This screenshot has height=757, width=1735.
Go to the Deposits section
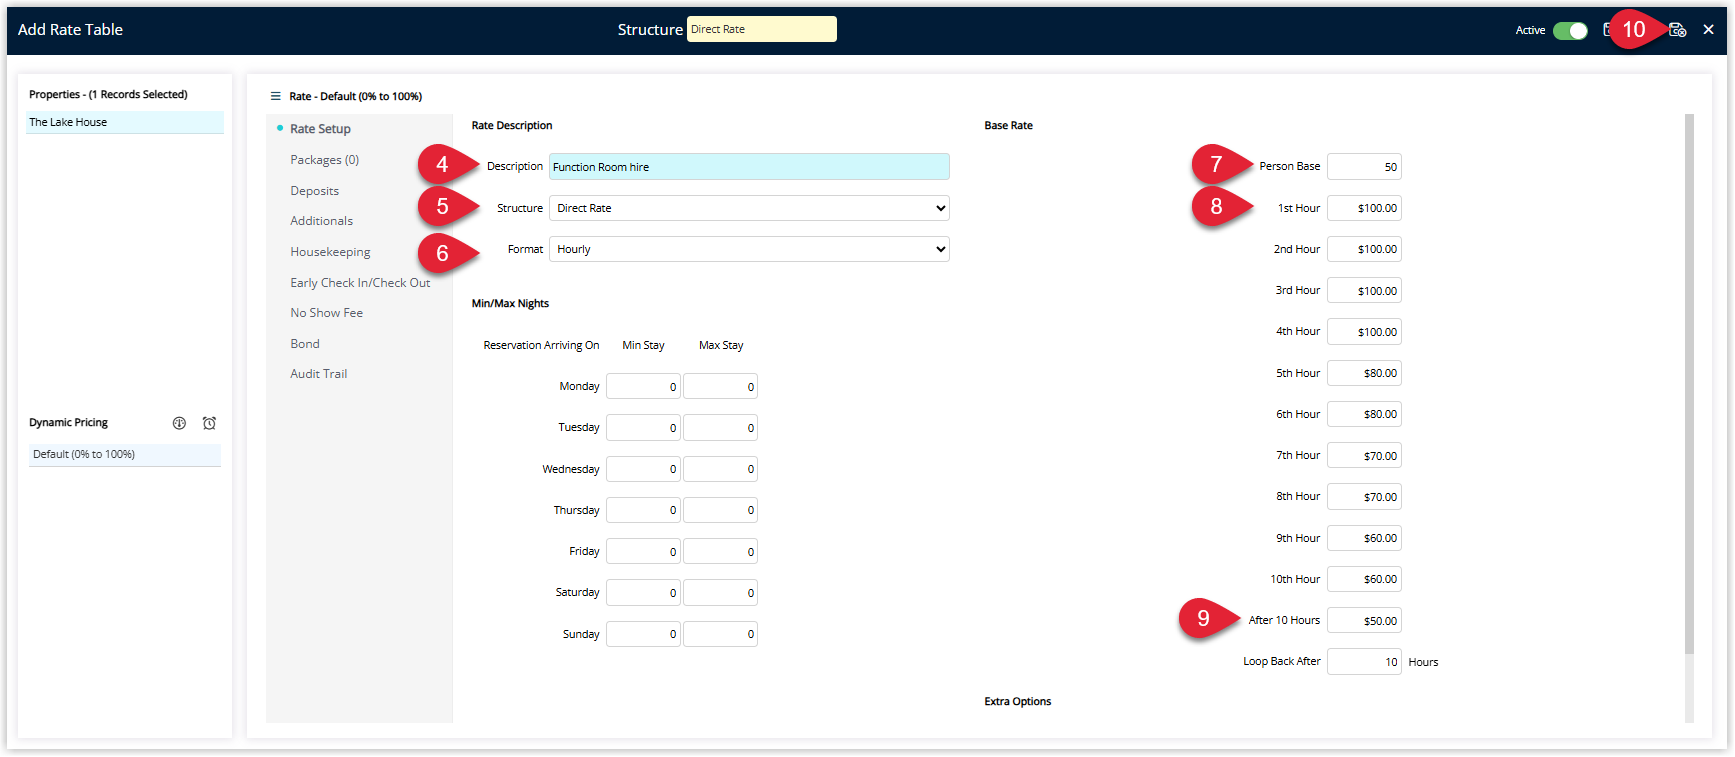tap(314, 191)
